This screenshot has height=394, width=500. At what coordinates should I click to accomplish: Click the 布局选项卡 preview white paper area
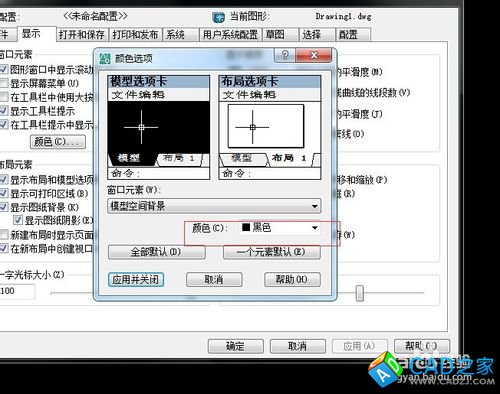[266, 126]
